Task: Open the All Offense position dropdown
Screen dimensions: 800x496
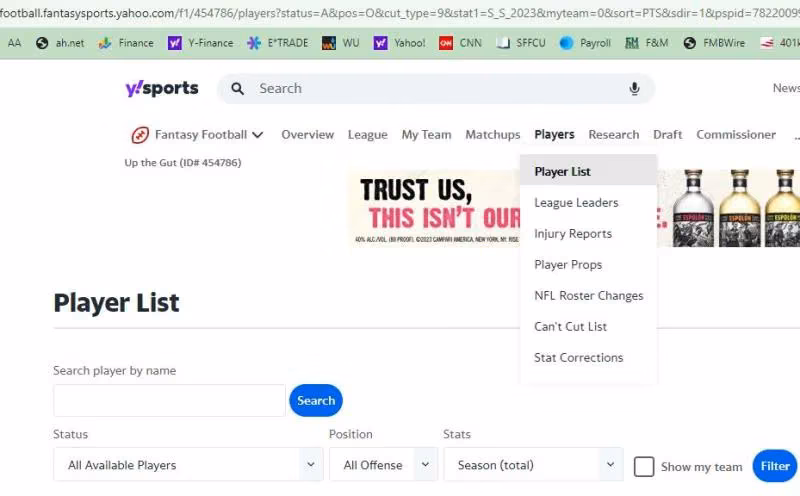Action: coord(384,464)
